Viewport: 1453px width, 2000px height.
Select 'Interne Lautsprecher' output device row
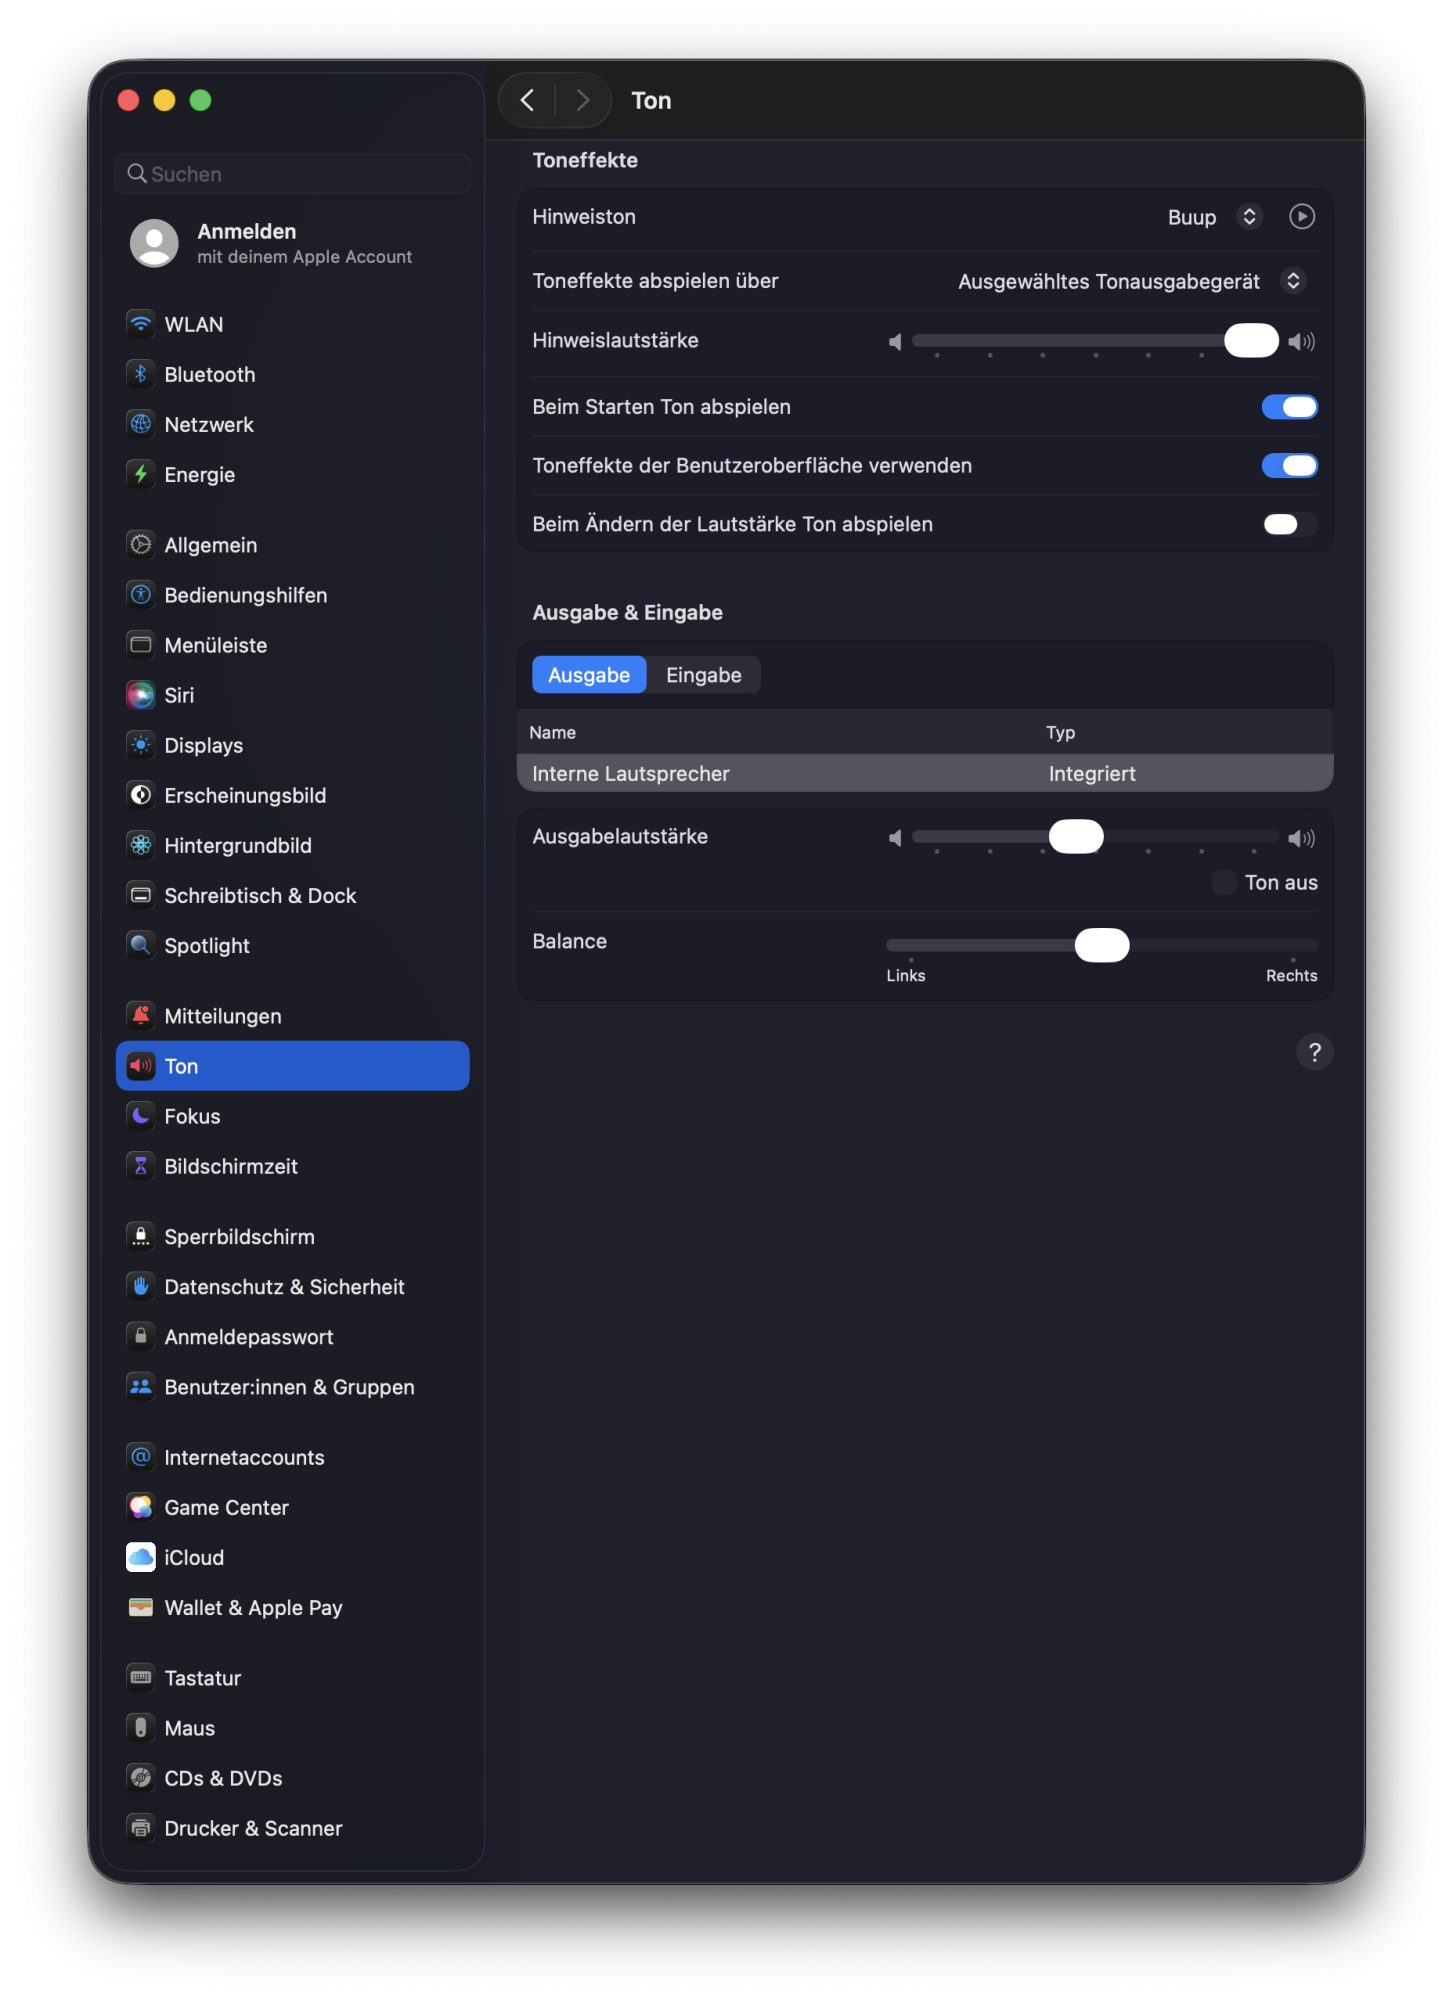click(924, 774)
